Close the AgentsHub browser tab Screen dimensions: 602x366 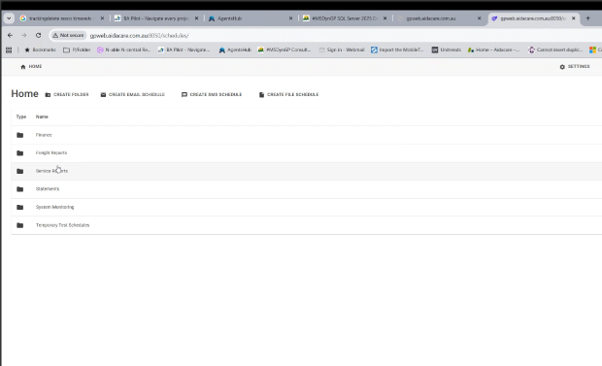[x=291, y=18]
